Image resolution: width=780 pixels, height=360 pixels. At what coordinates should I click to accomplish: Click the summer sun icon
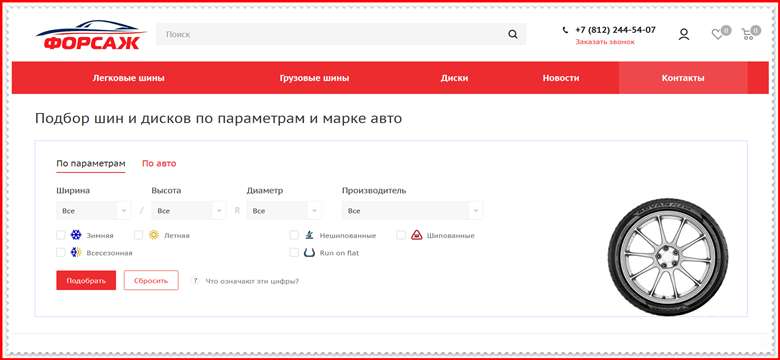coord(154,235)
